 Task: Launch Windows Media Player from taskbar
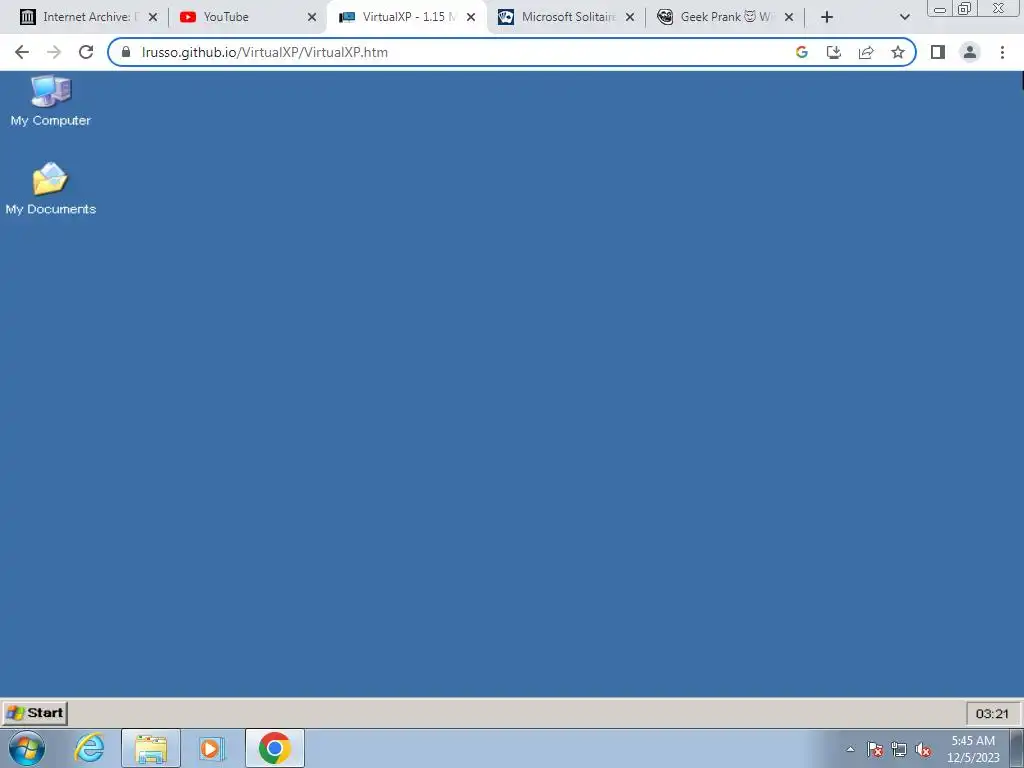point(212,748)
